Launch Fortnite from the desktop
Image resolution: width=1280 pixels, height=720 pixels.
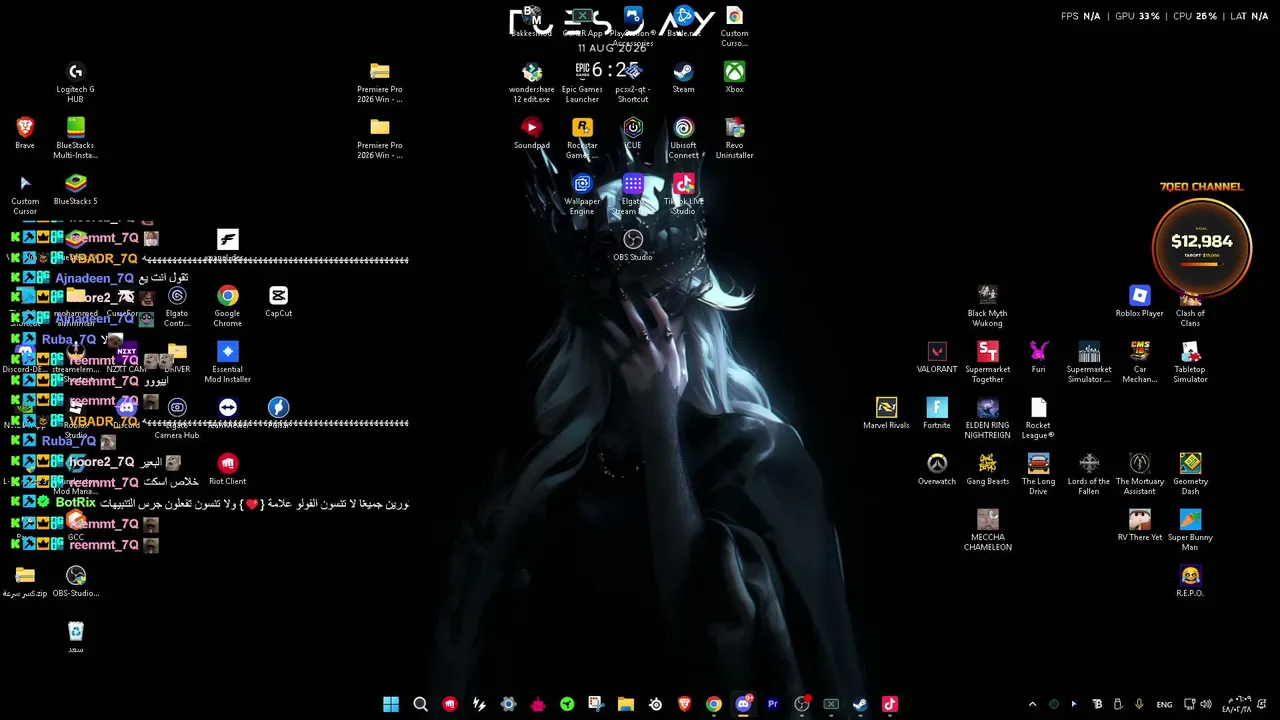click(x=937, y=413)
